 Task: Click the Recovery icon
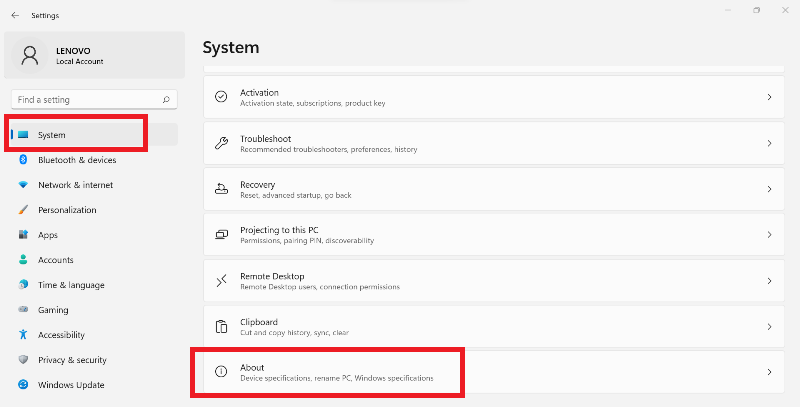tap(221, 189)
